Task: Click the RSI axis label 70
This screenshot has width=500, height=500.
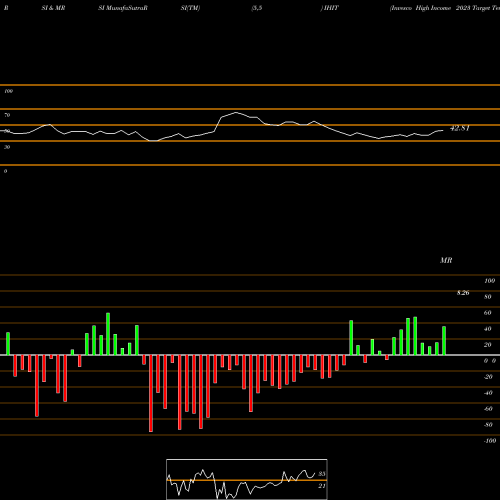Action: point(7,115)
